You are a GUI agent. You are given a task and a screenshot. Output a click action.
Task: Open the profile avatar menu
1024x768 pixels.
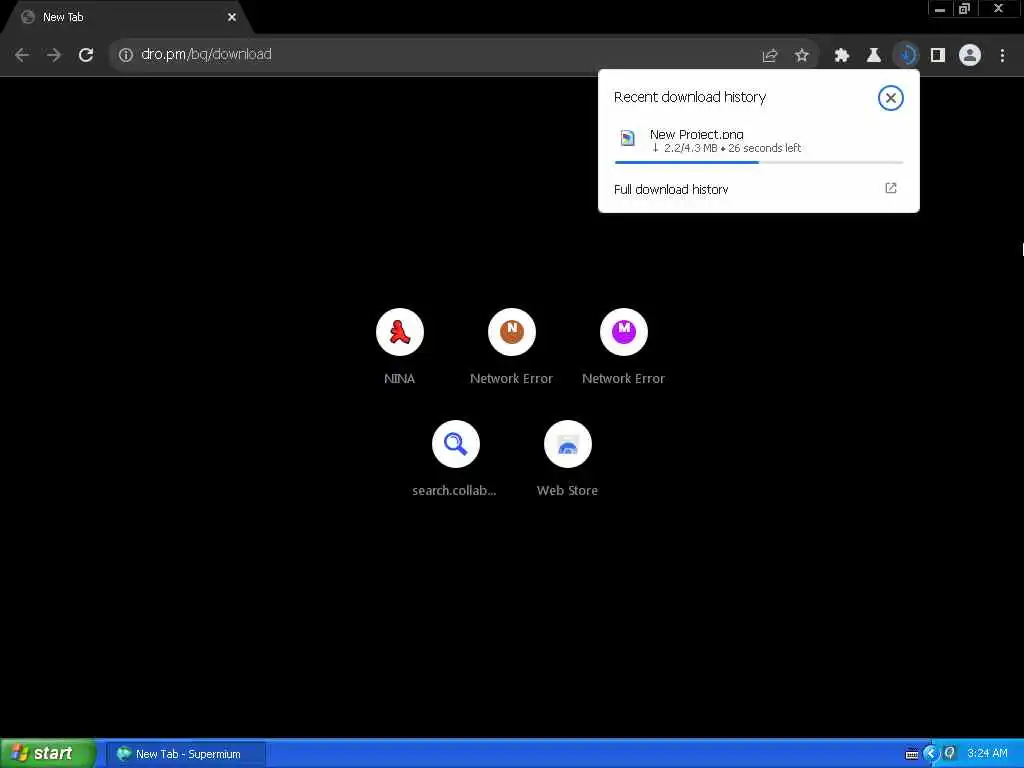(970, 56)
